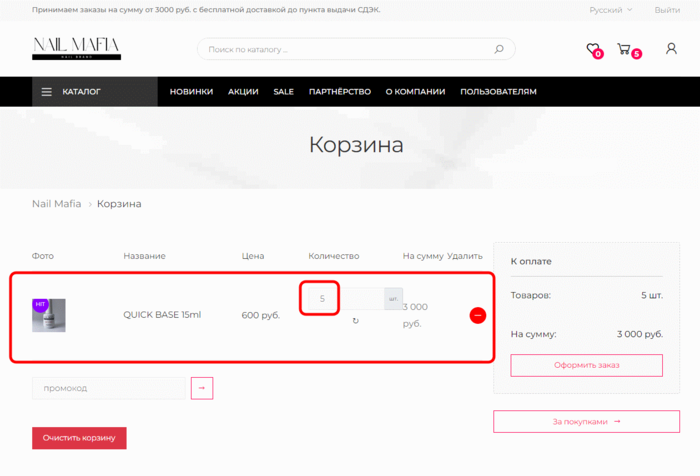The height and width of the screenshot is (476, 700).
Task: Go to the SALE menu section
Action: 283,92
